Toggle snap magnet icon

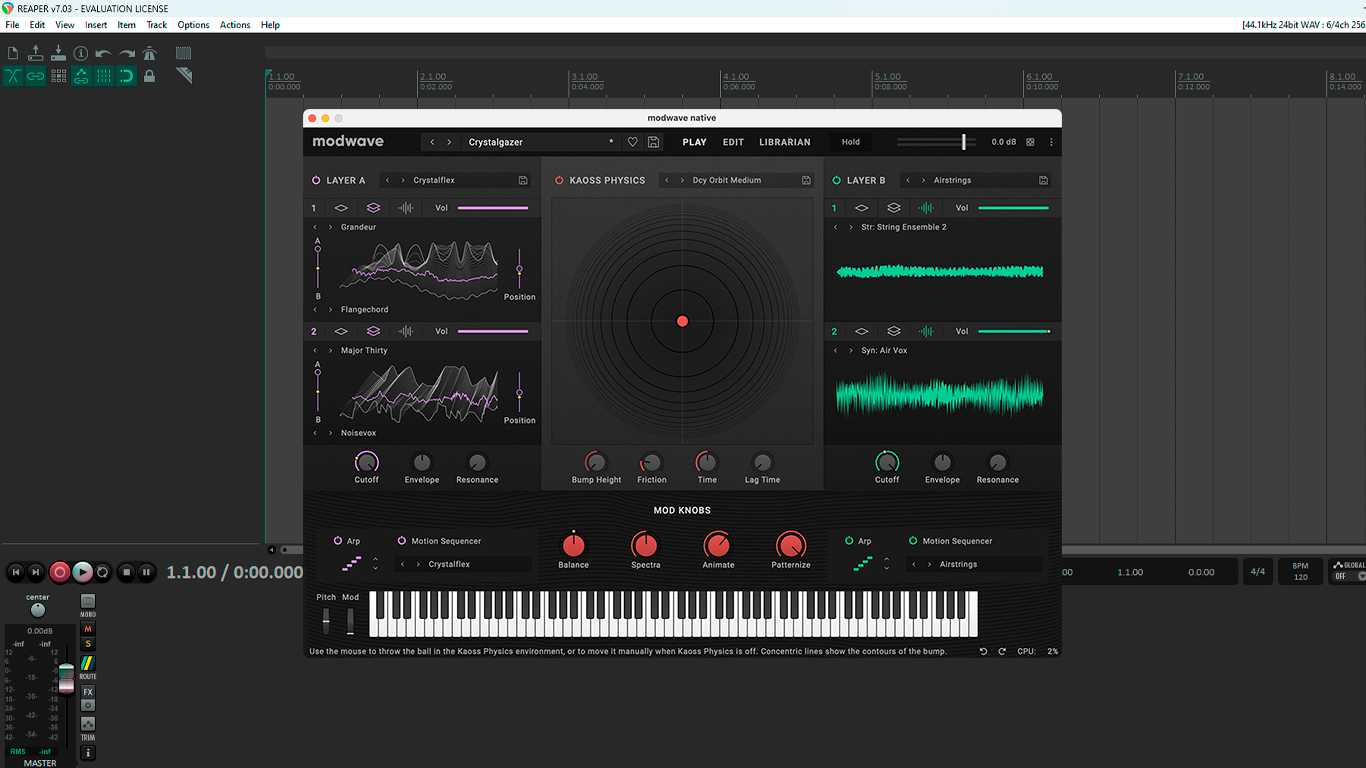tap(127, 76)
